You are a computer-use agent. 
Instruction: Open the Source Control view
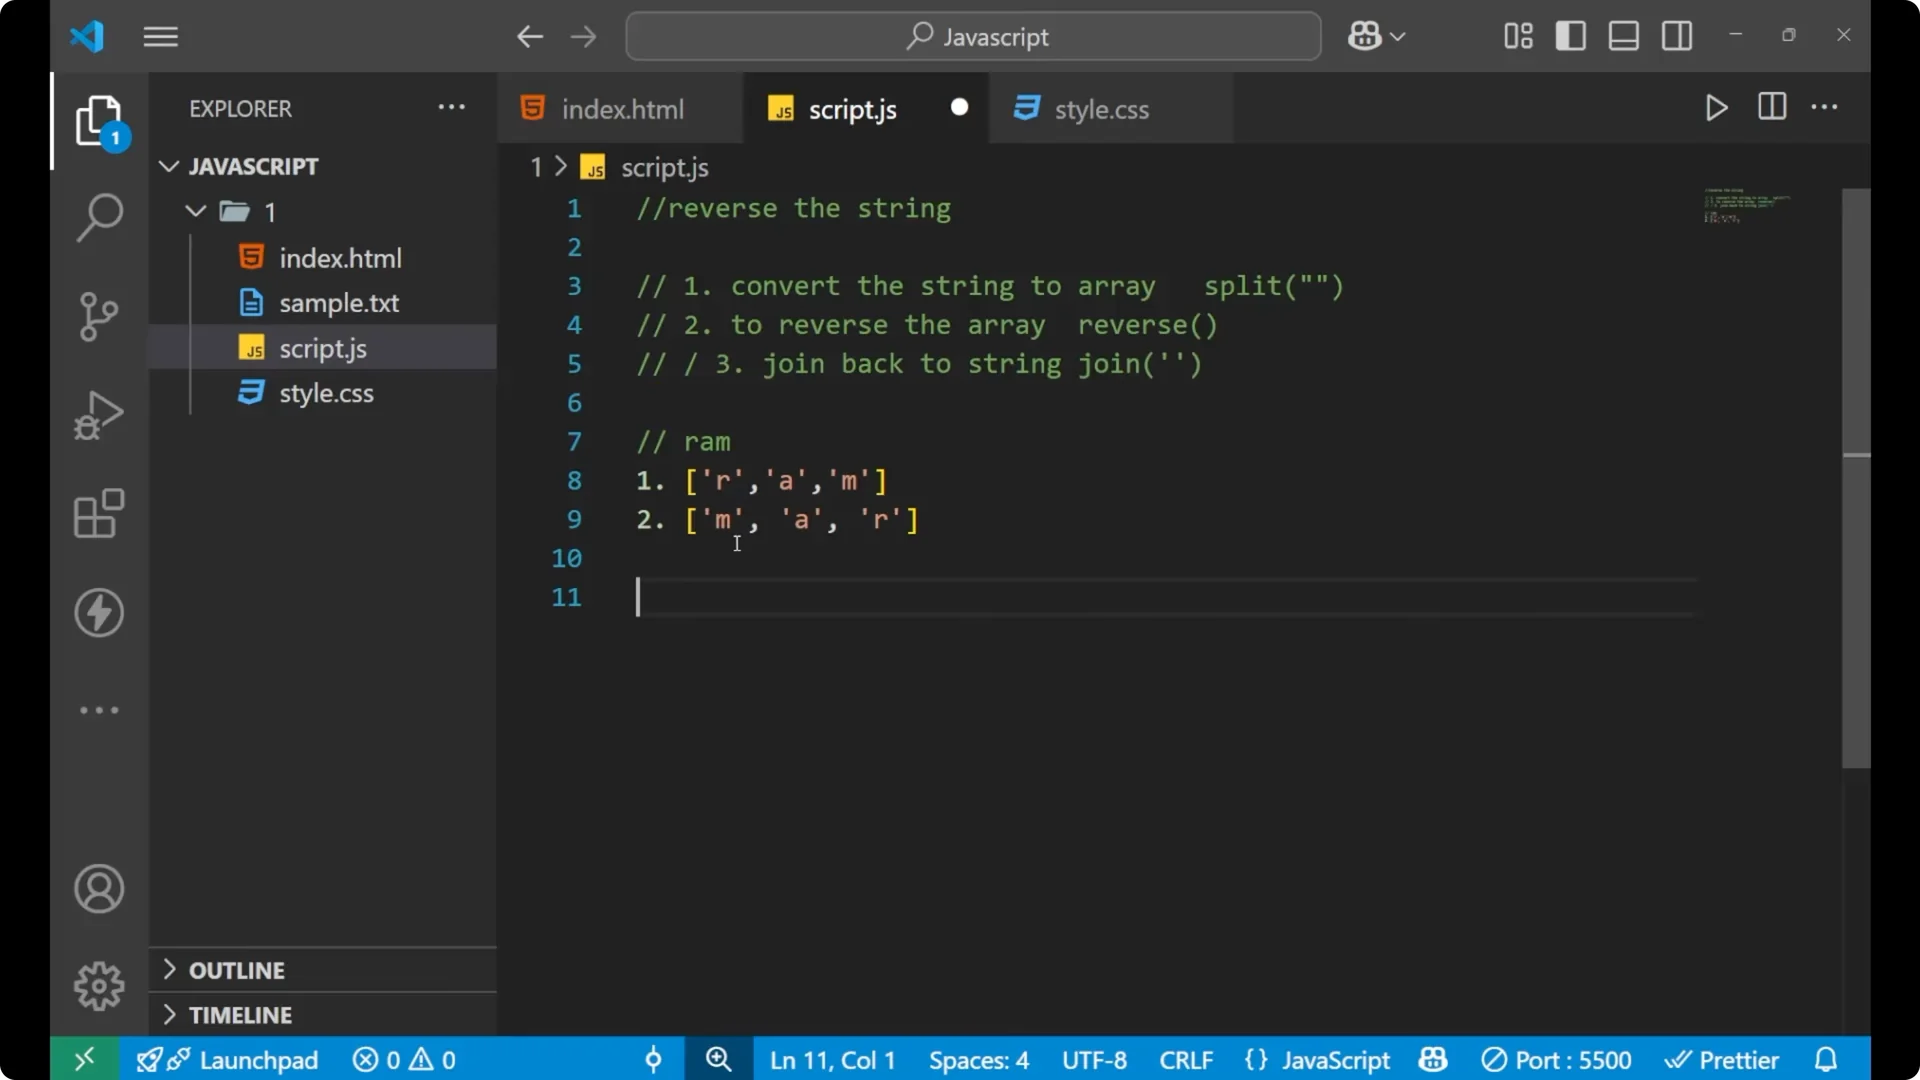pos(99,316)
